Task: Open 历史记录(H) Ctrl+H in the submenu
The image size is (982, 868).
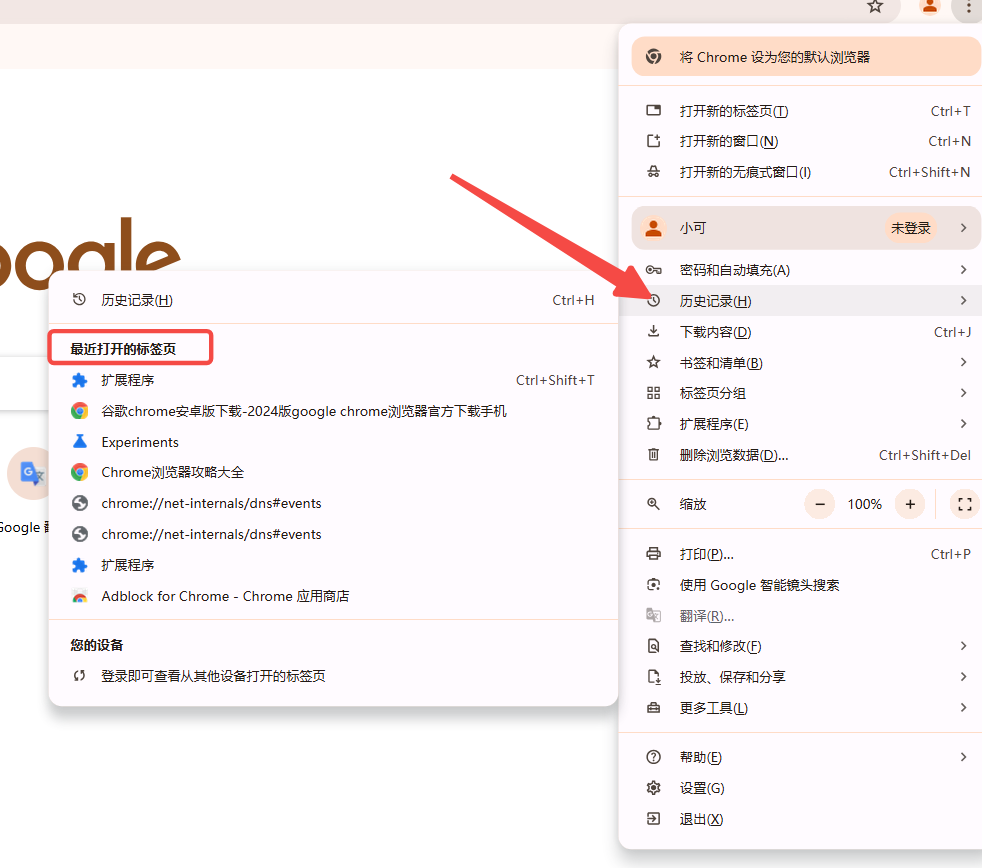Action: coord(333,300)
